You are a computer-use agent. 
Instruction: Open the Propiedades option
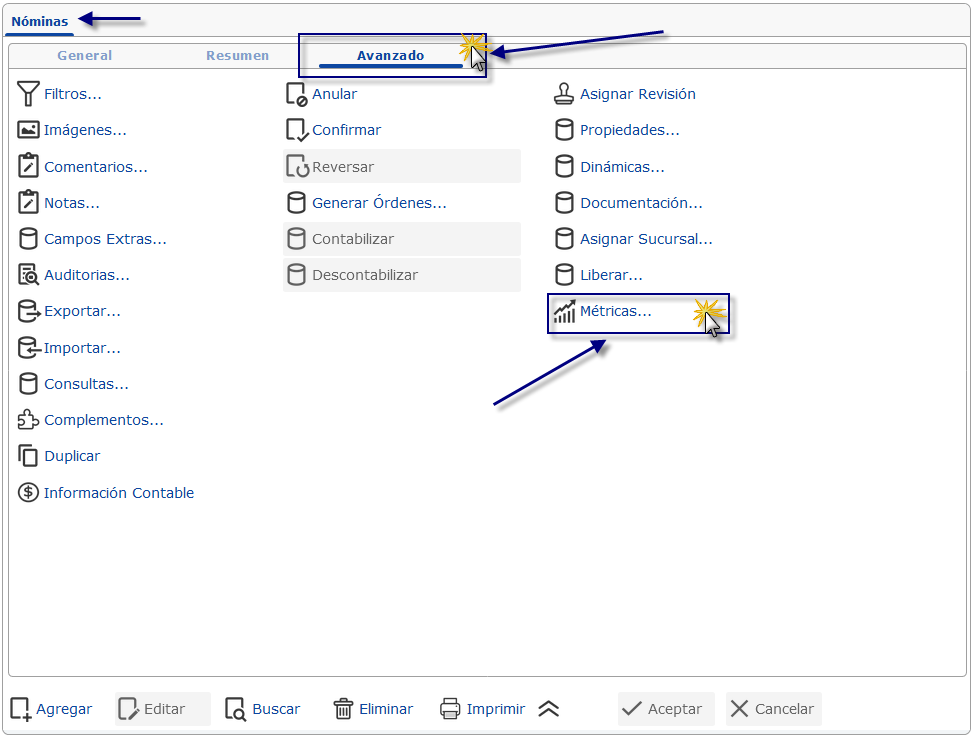pos(630,130)
